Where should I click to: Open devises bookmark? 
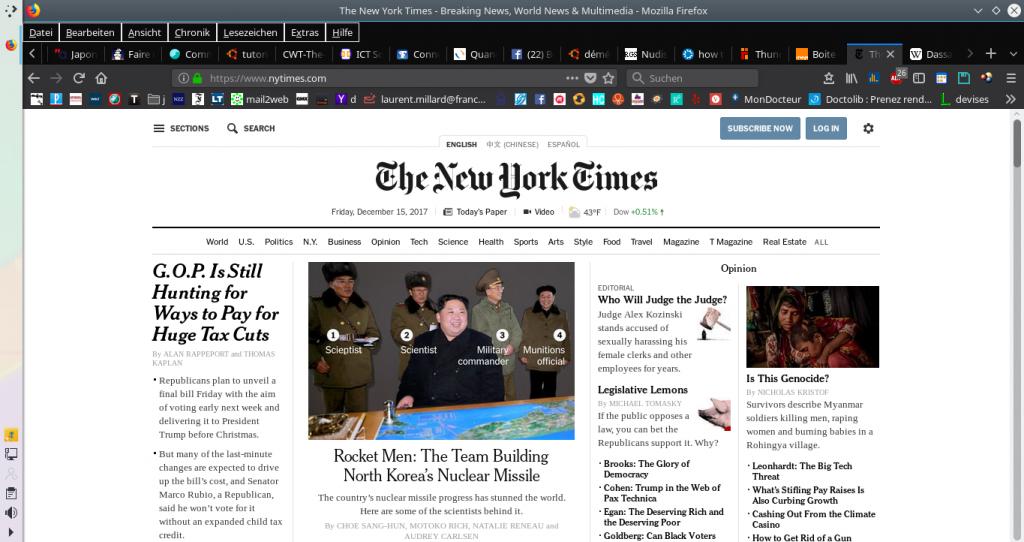click(x=965, y=99)
